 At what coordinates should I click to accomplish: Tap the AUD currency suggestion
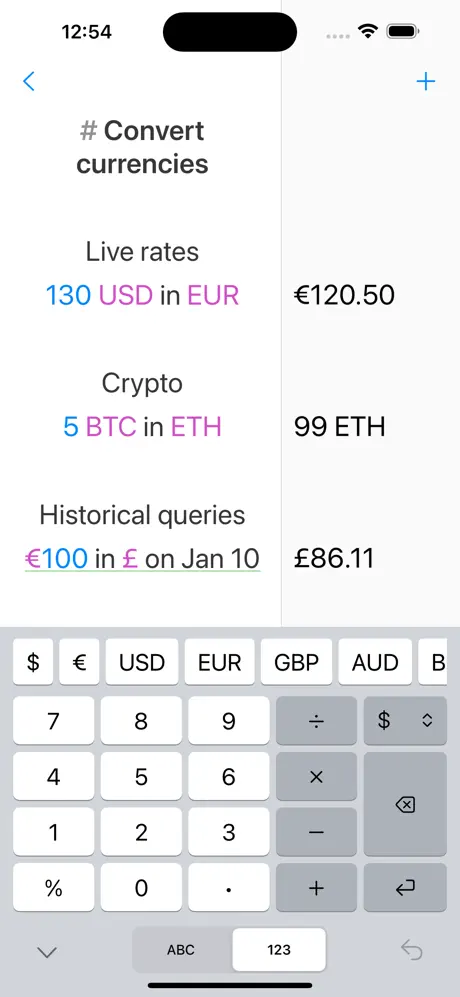click(375, 663)
